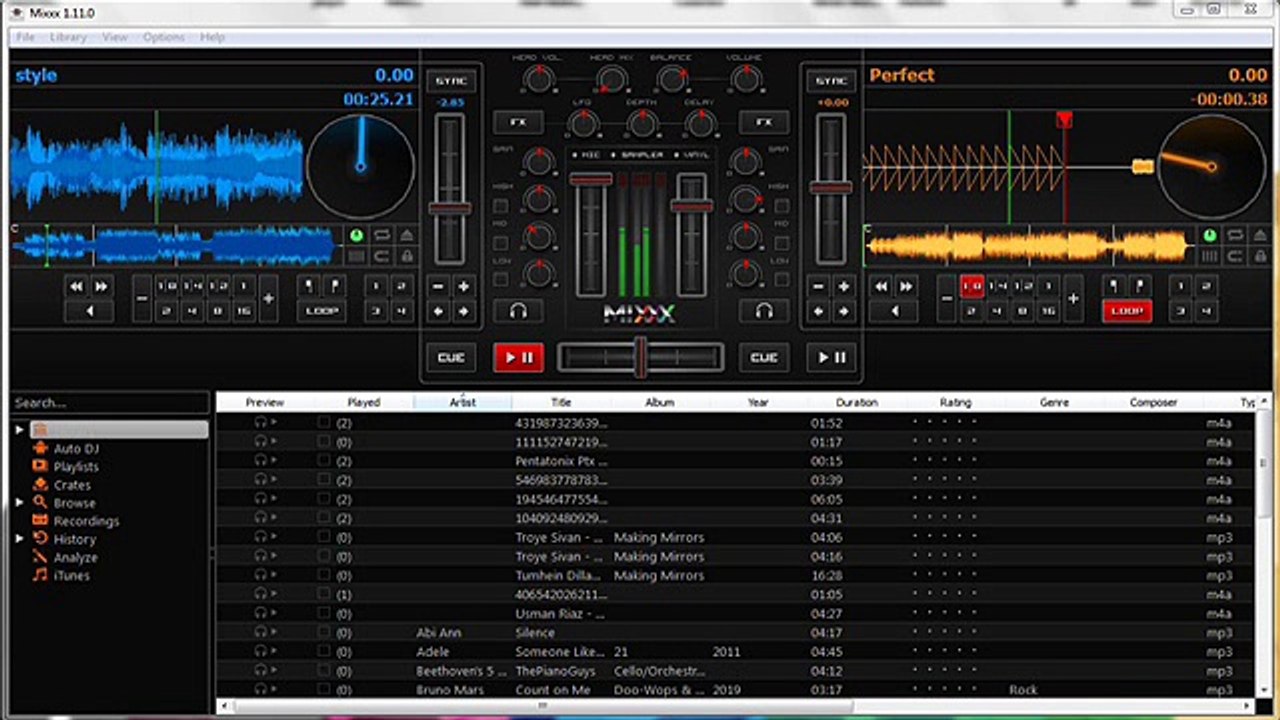Image resolution: width=1280 pixels, height=720 pixels.
Task: Toggle repeat on the right deck
Action: (x=1237, y=235)
